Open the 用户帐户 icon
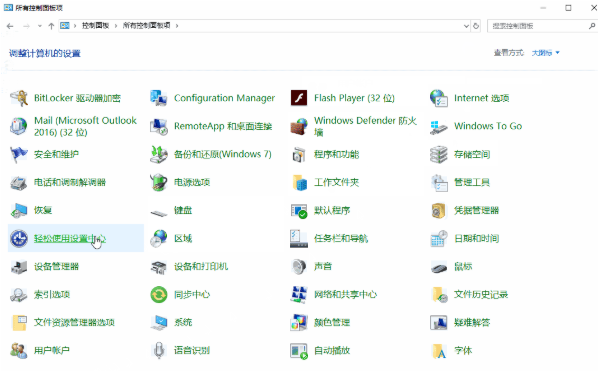 [19, 351]
